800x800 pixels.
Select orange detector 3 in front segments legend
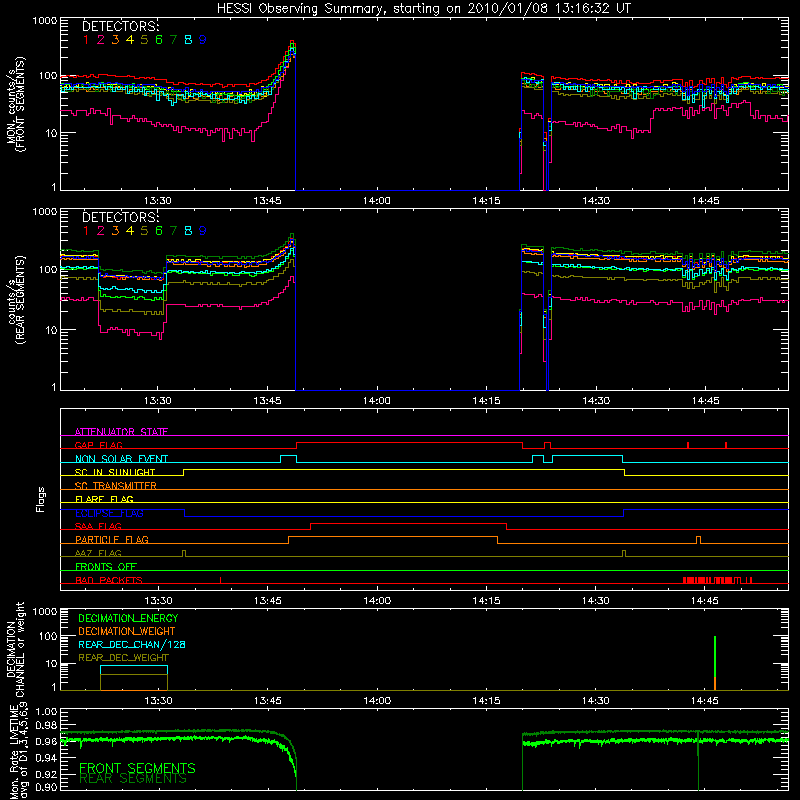coord(115,40)
